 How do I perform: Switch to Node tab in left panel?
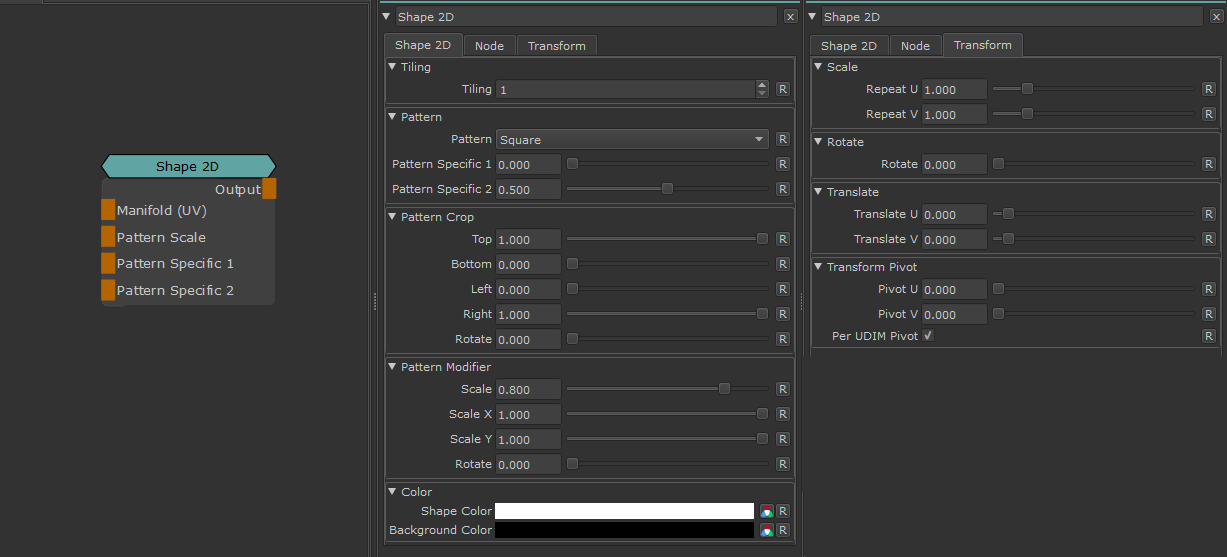(x=489, y=46)
